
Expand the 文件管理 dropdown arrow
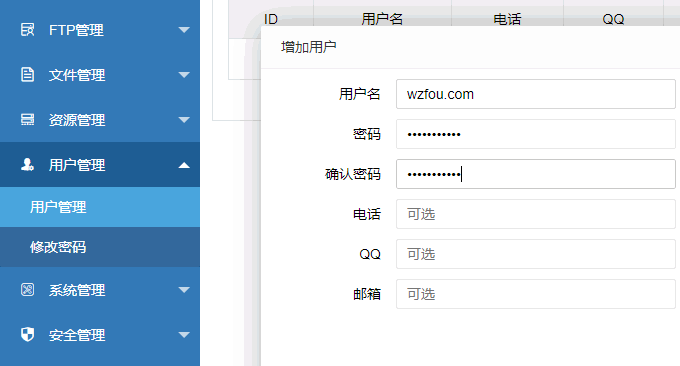click(184, 75)
